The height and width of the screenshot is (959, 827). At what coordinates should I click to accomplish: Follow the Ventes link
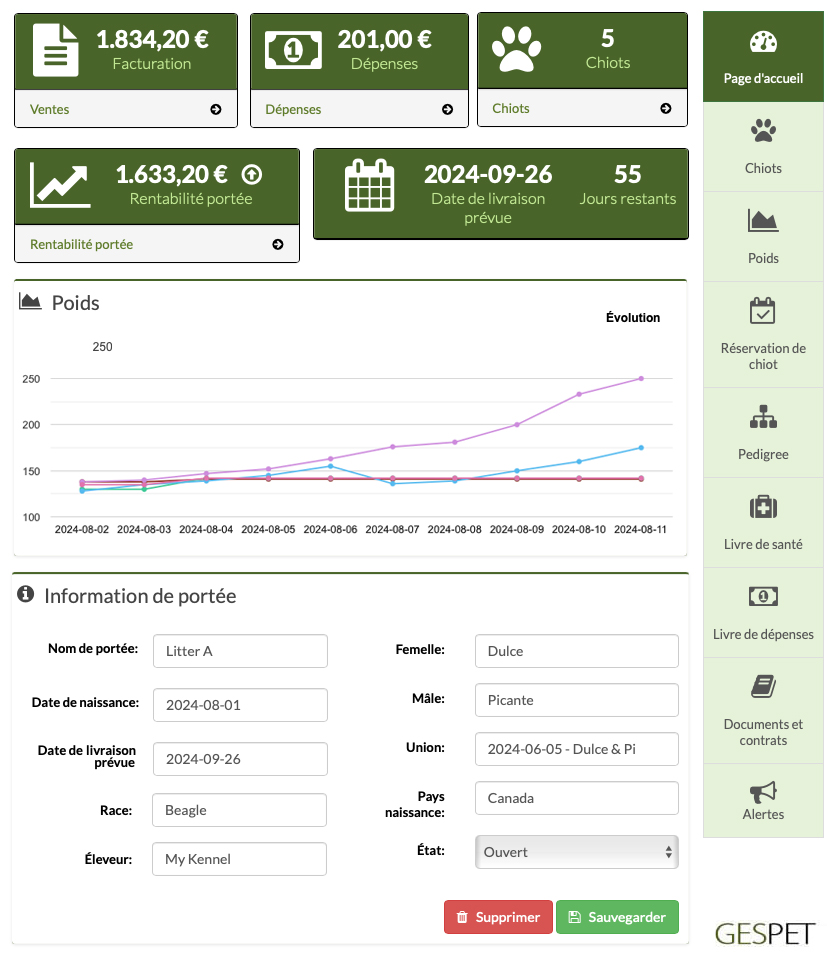pyautogui.click(x=50, y=109)
